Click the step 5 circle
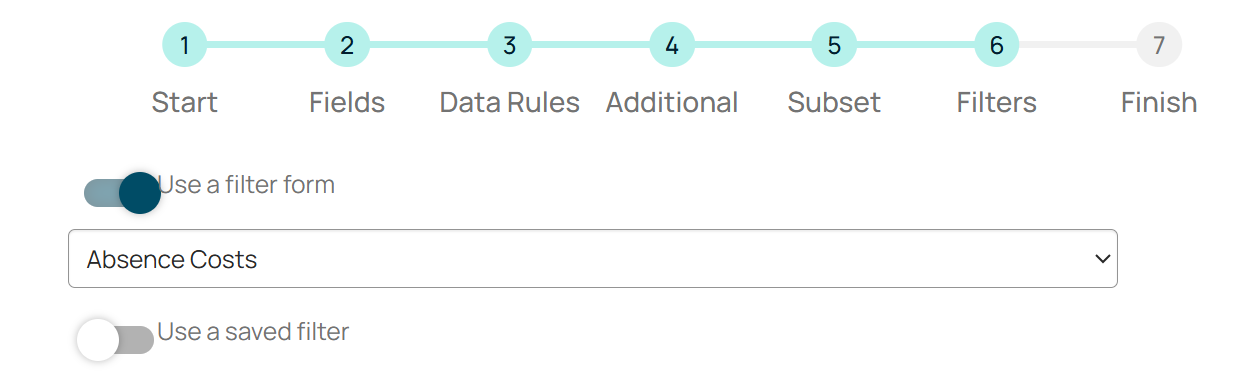Image resolution: width=1237 pixels, height=387 pixels. tap(834, 45)
